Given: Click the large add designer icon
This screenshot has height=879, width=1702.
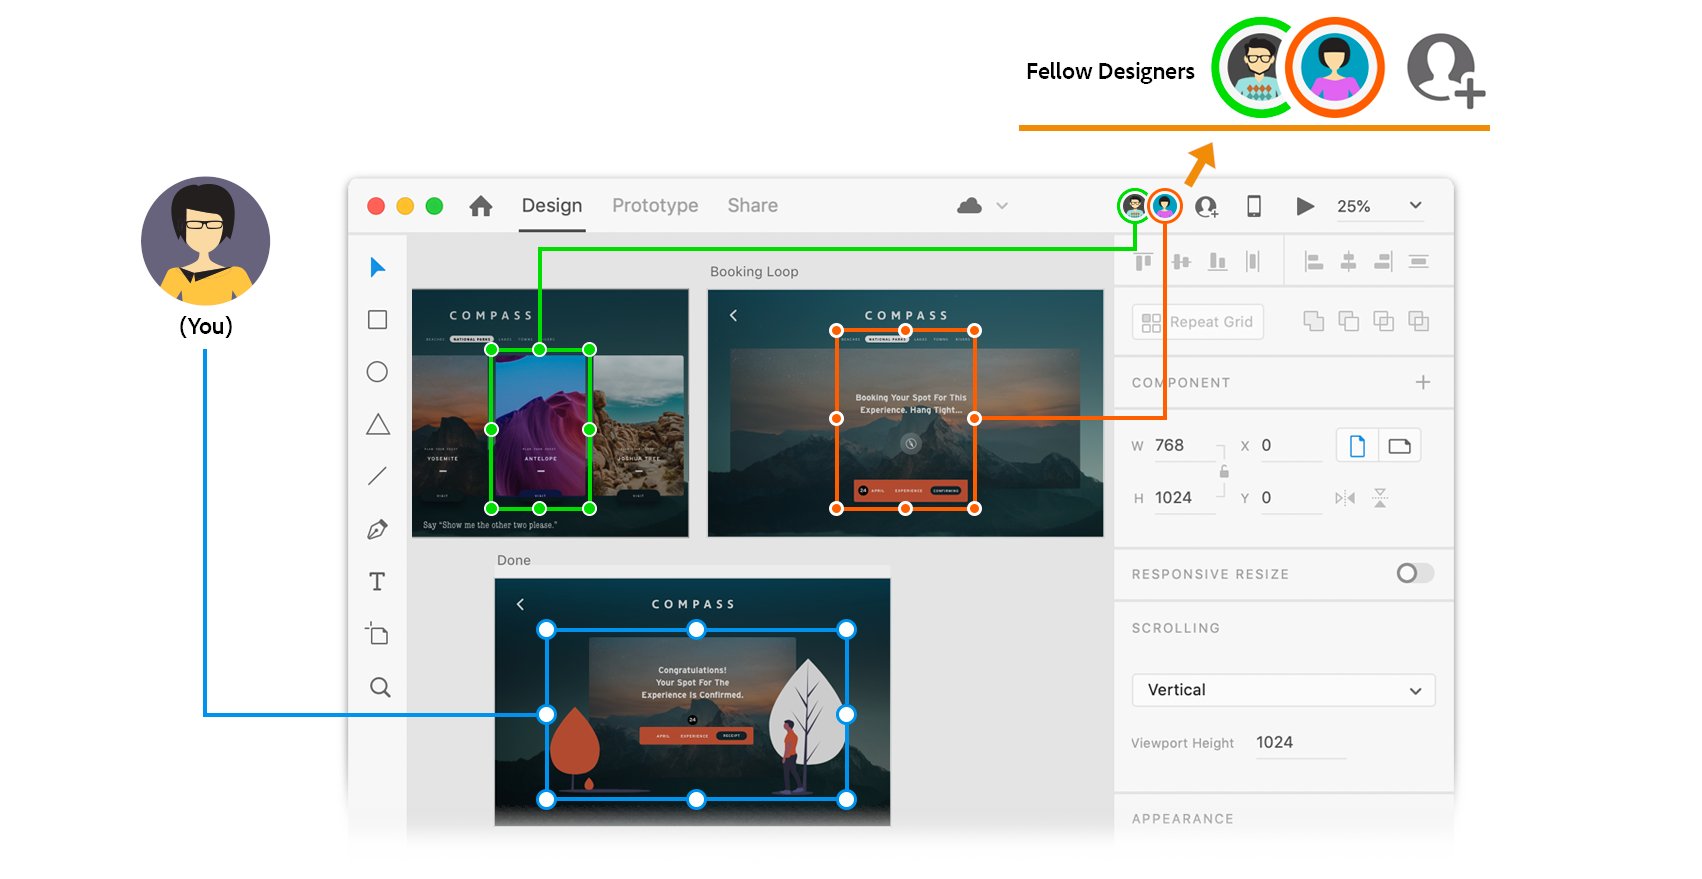Looking at the screenshot, I should pos(1445,70).
